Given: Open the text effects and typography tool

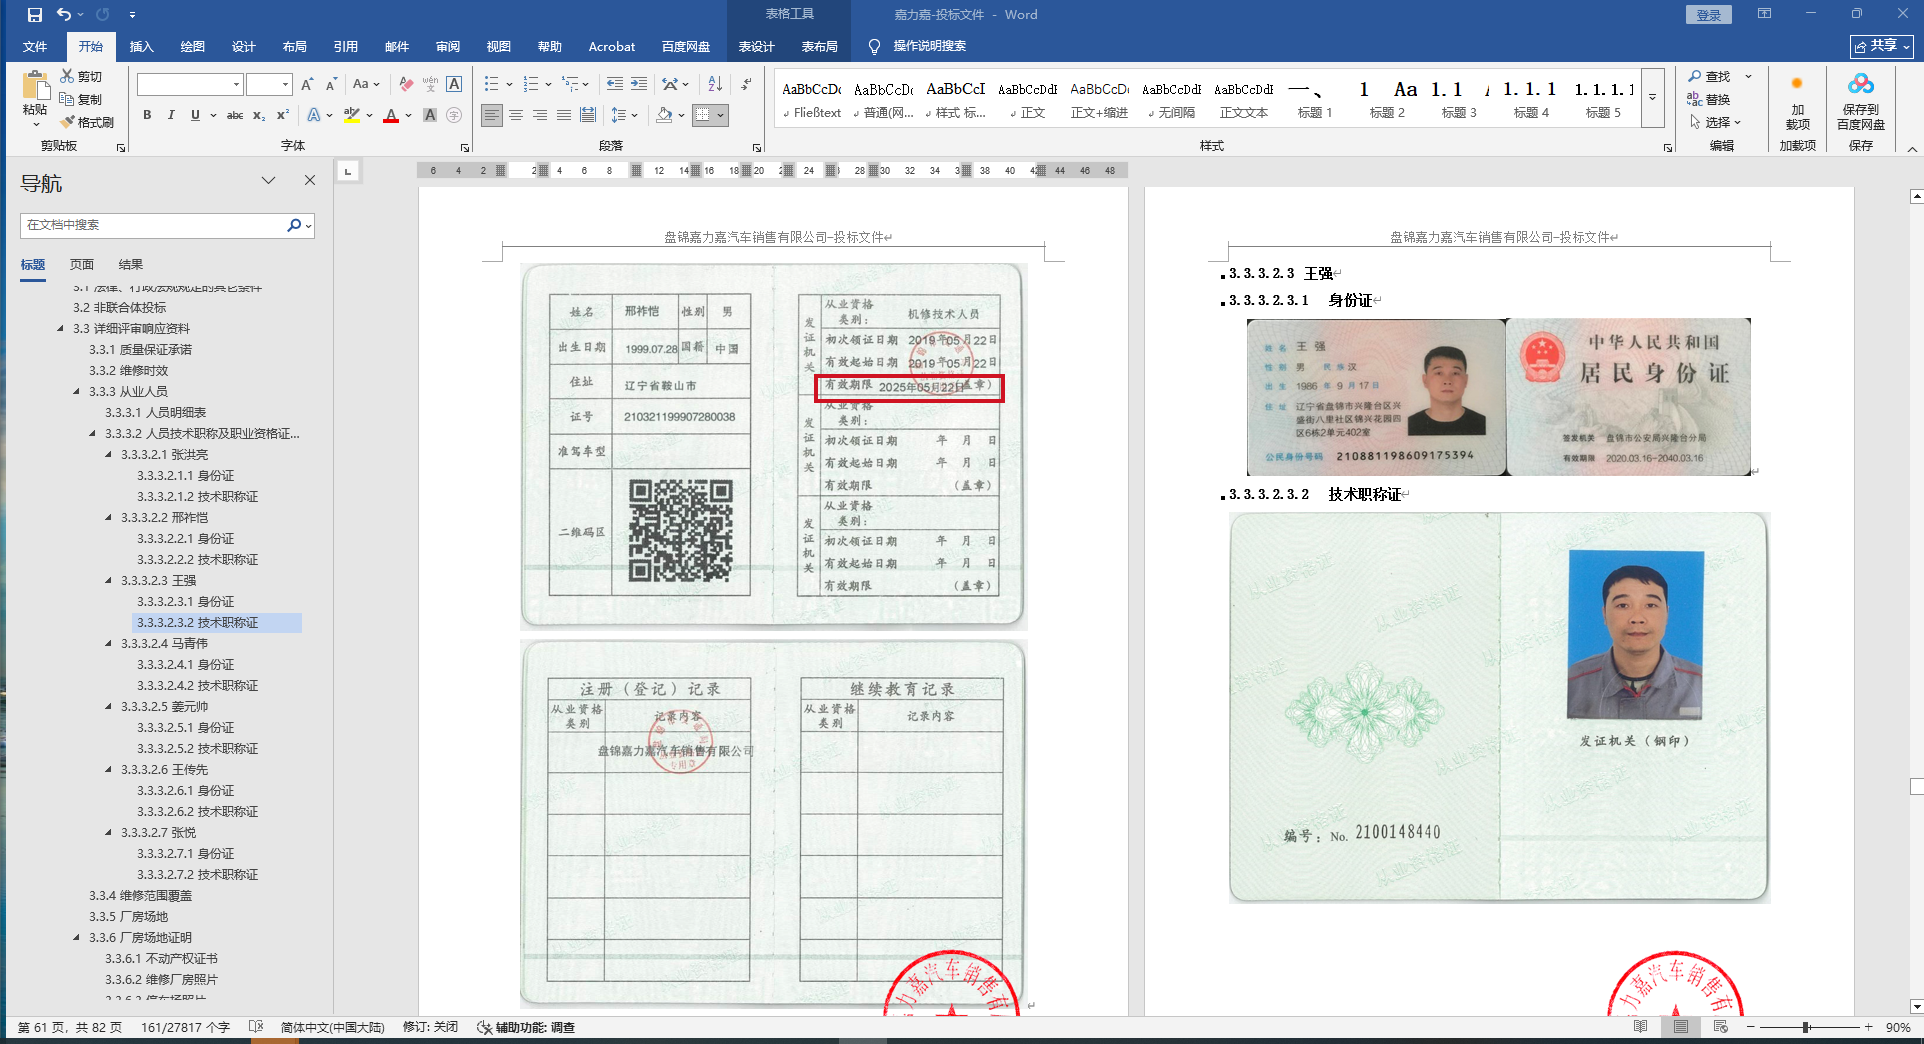Looking at the screenshot, I should coord(314,115).
